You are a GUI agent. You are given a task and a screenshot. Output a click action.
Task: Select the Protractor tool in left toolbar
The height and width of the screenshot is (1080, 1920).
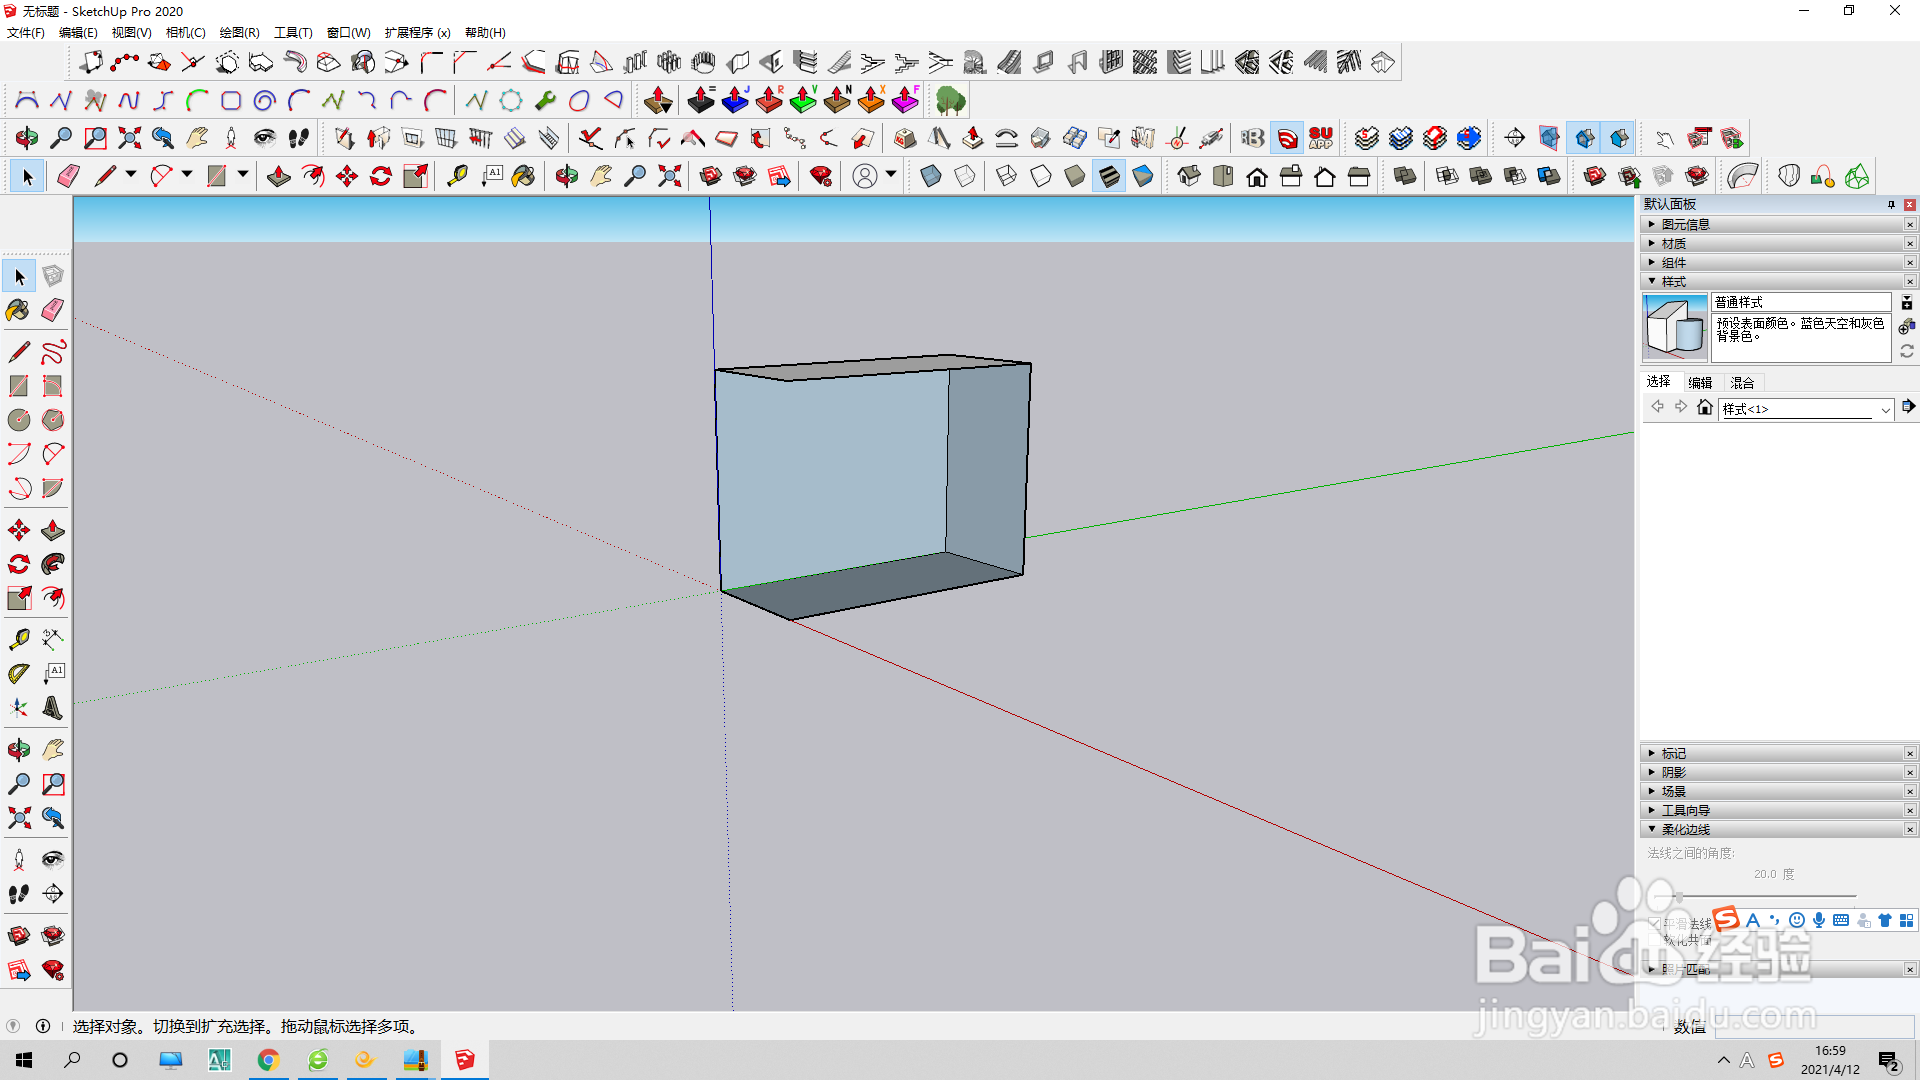(18, 673)
